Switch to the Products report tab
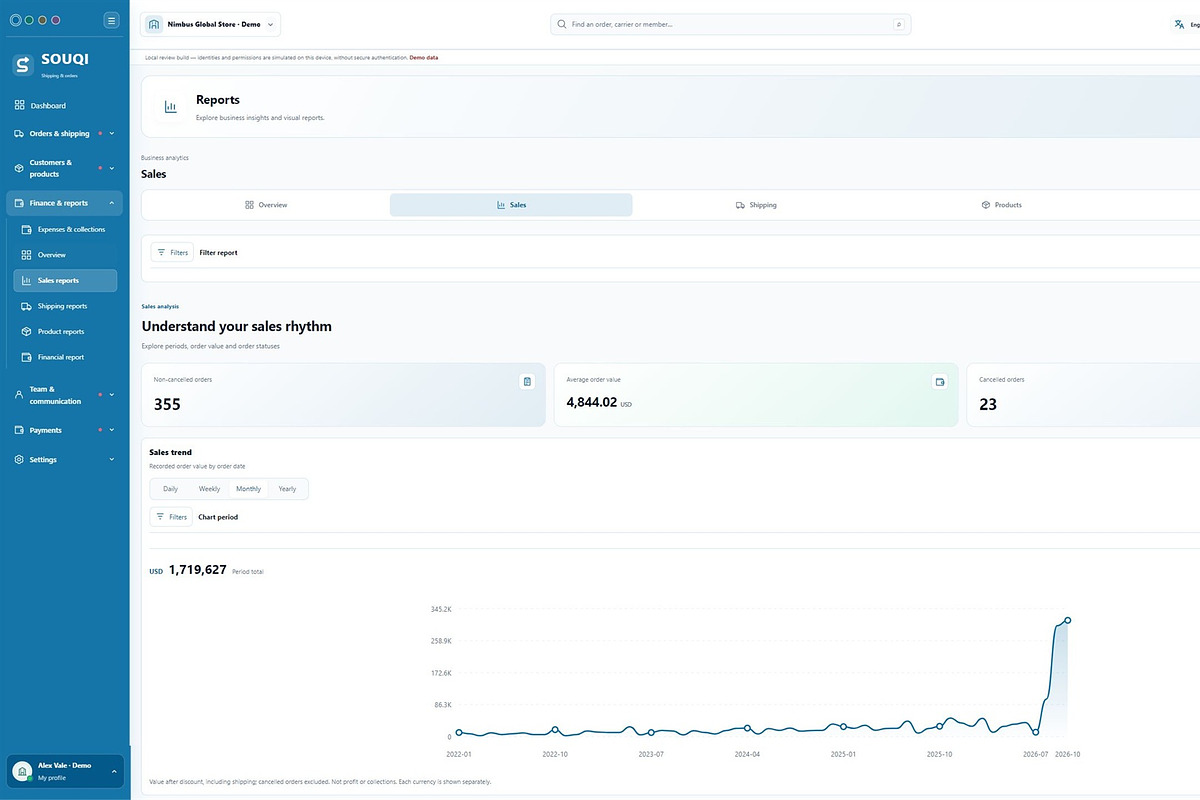Image resolution: width=1200 pixels, height=800 pixels. [1001, 205]
